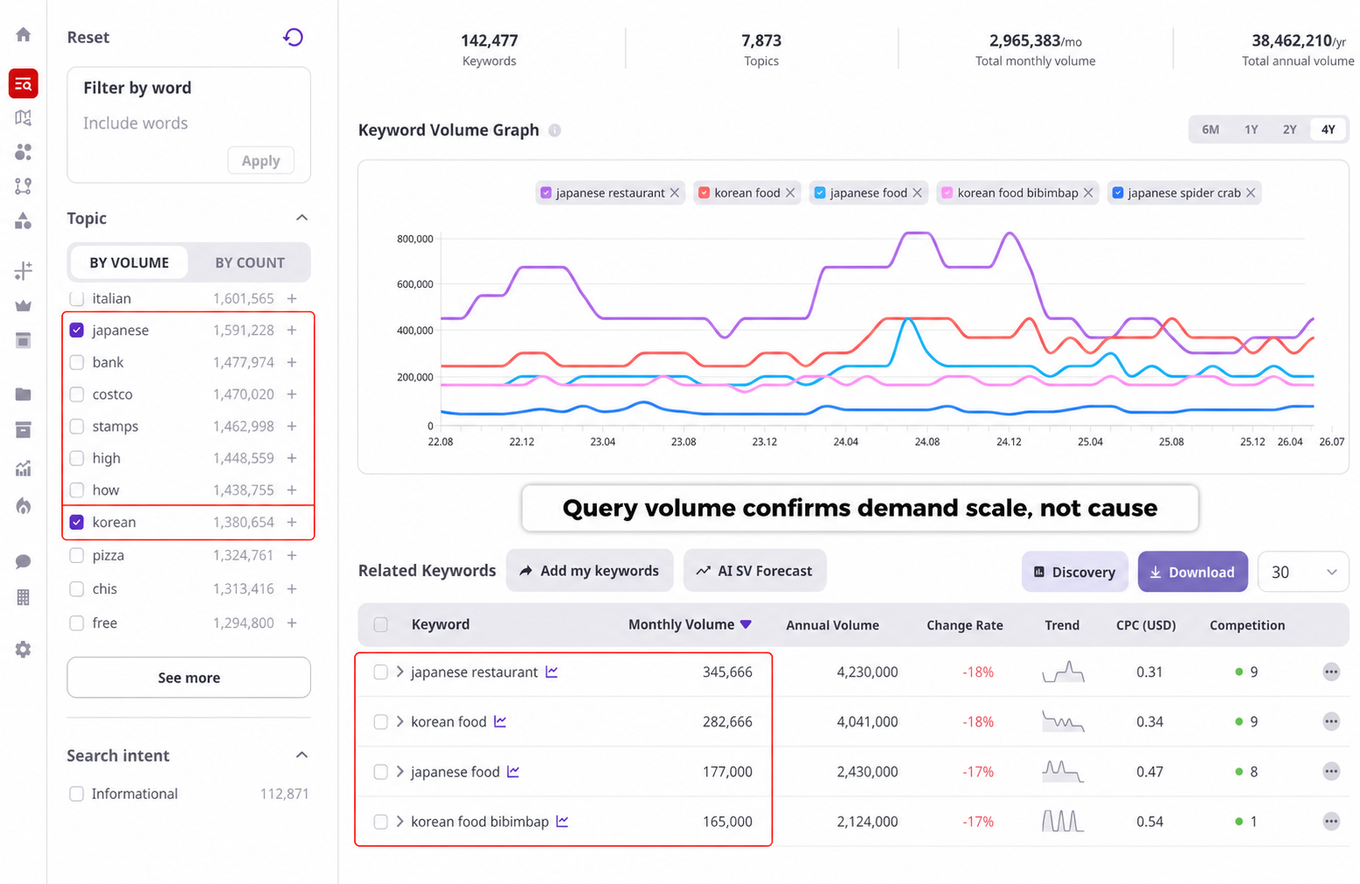
Task: Add pizza topic with plus icon
Action: point(292,555)
